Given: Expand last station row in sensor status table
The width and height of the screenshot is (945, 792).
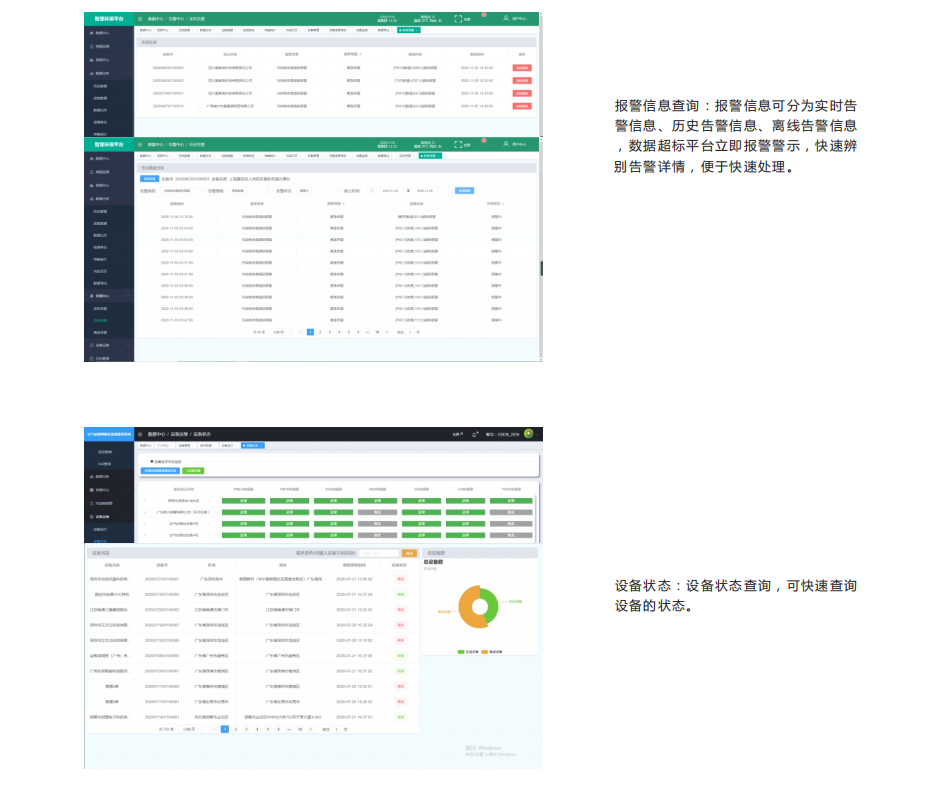Looking at the screenshot, I should [145, 535].
